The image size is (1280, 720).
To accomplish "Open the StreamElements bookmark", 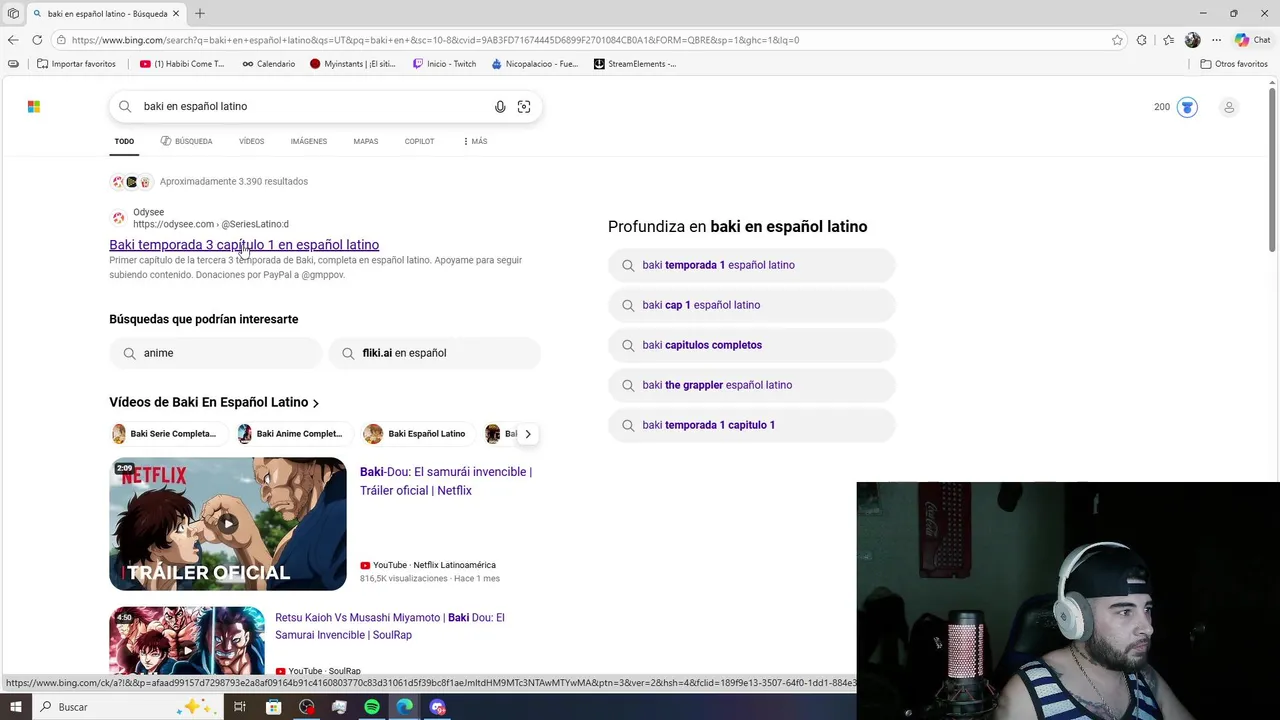I will (635, 64).
